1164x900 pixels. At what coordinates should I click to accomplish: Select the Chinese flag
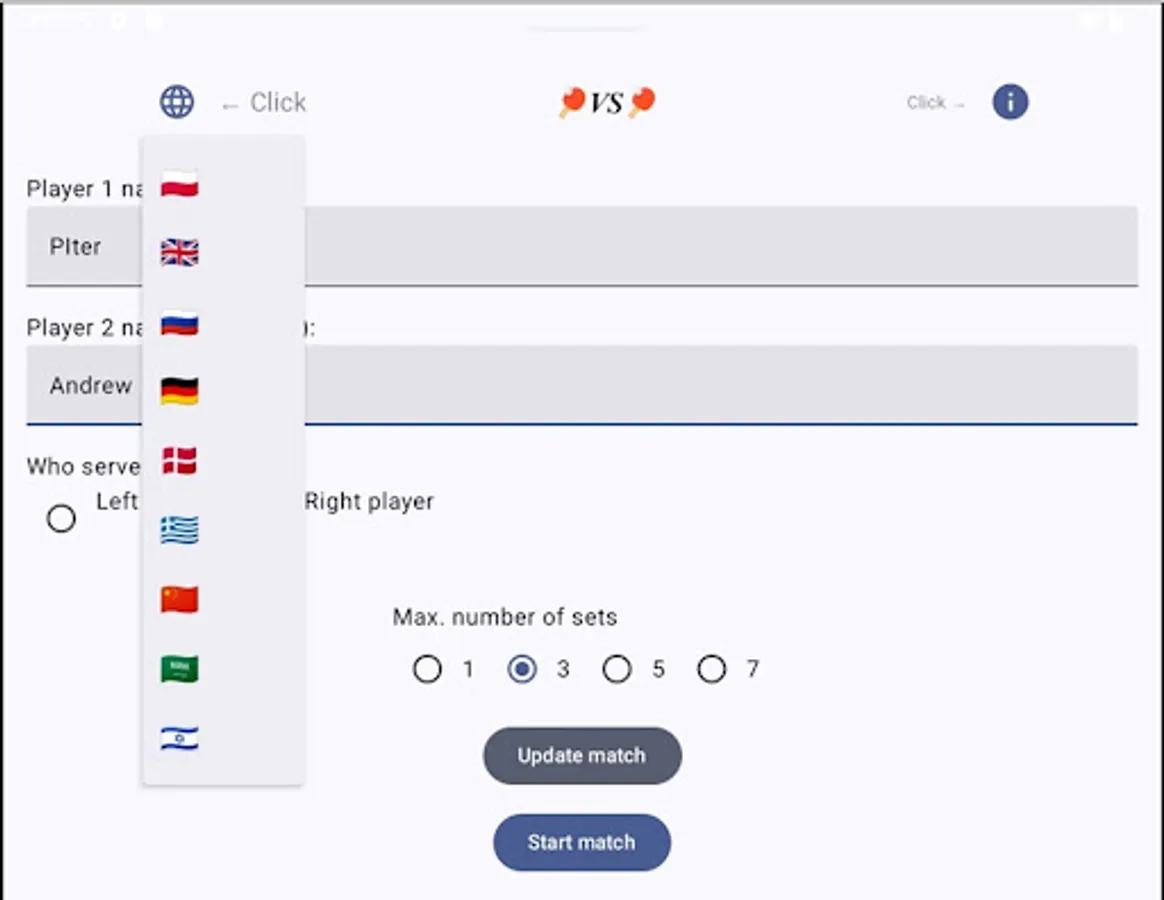[x=178, y=598]
